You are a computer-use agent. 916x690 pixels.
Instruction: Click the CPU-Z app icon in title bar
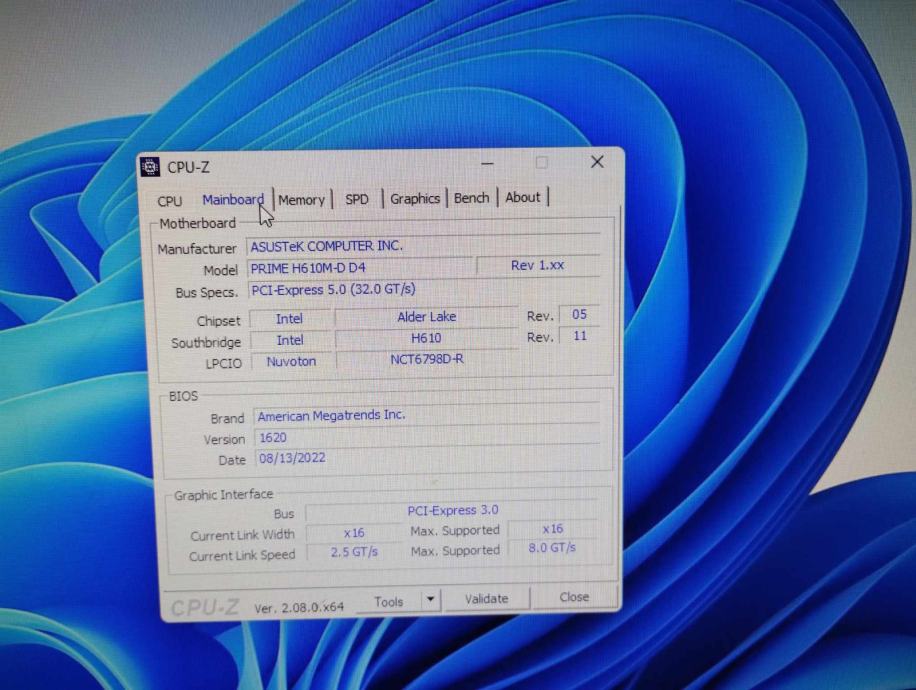point(151,167)
